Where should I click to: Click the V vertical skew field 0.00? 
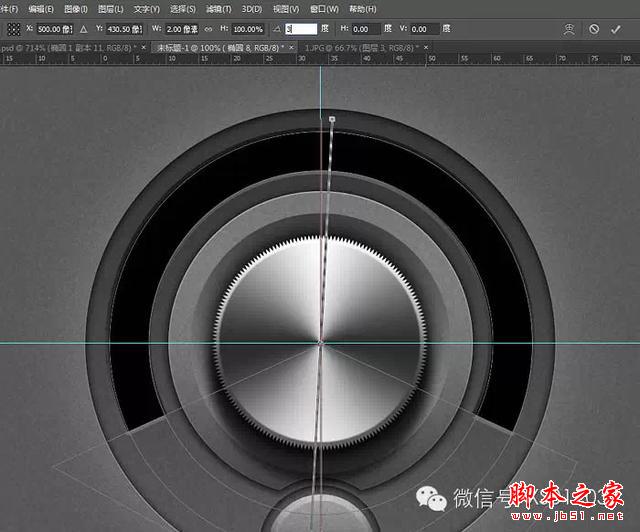click(x=425, y=29)
